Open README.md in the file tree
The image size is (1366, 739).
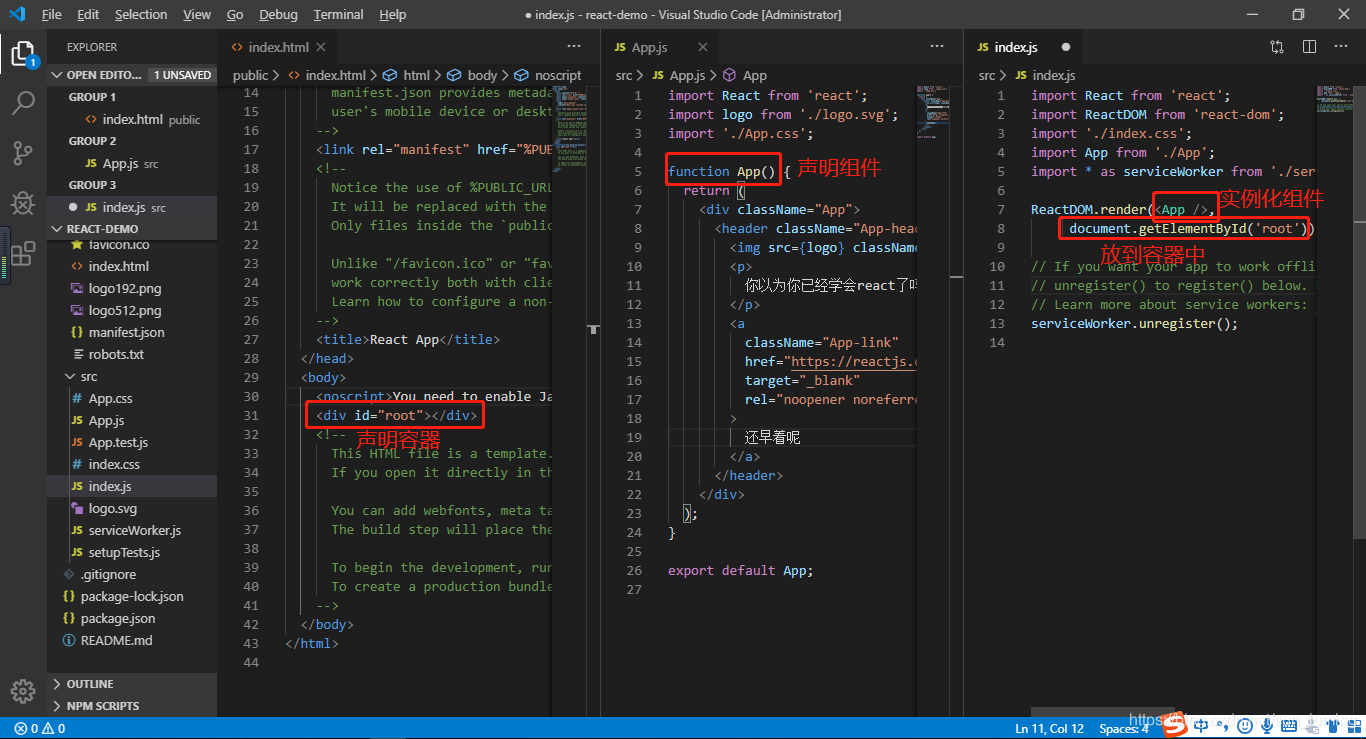132,640
